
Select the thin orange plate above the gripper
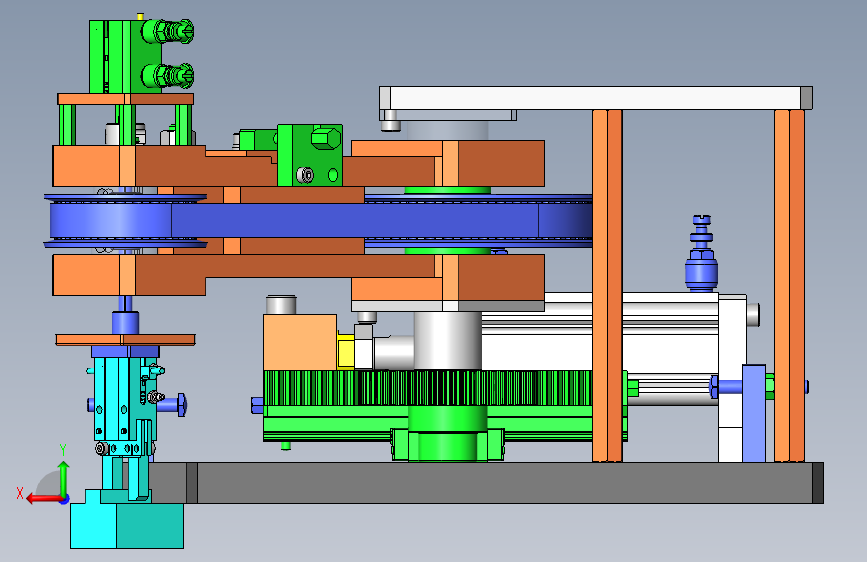[126, 340]
